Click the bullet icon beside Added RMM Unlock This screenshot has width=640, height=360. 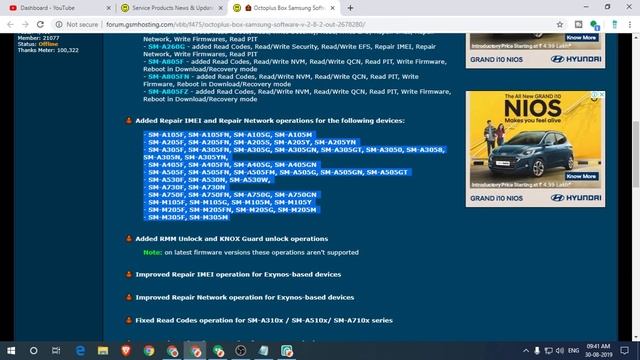click(x=129, y=238)
